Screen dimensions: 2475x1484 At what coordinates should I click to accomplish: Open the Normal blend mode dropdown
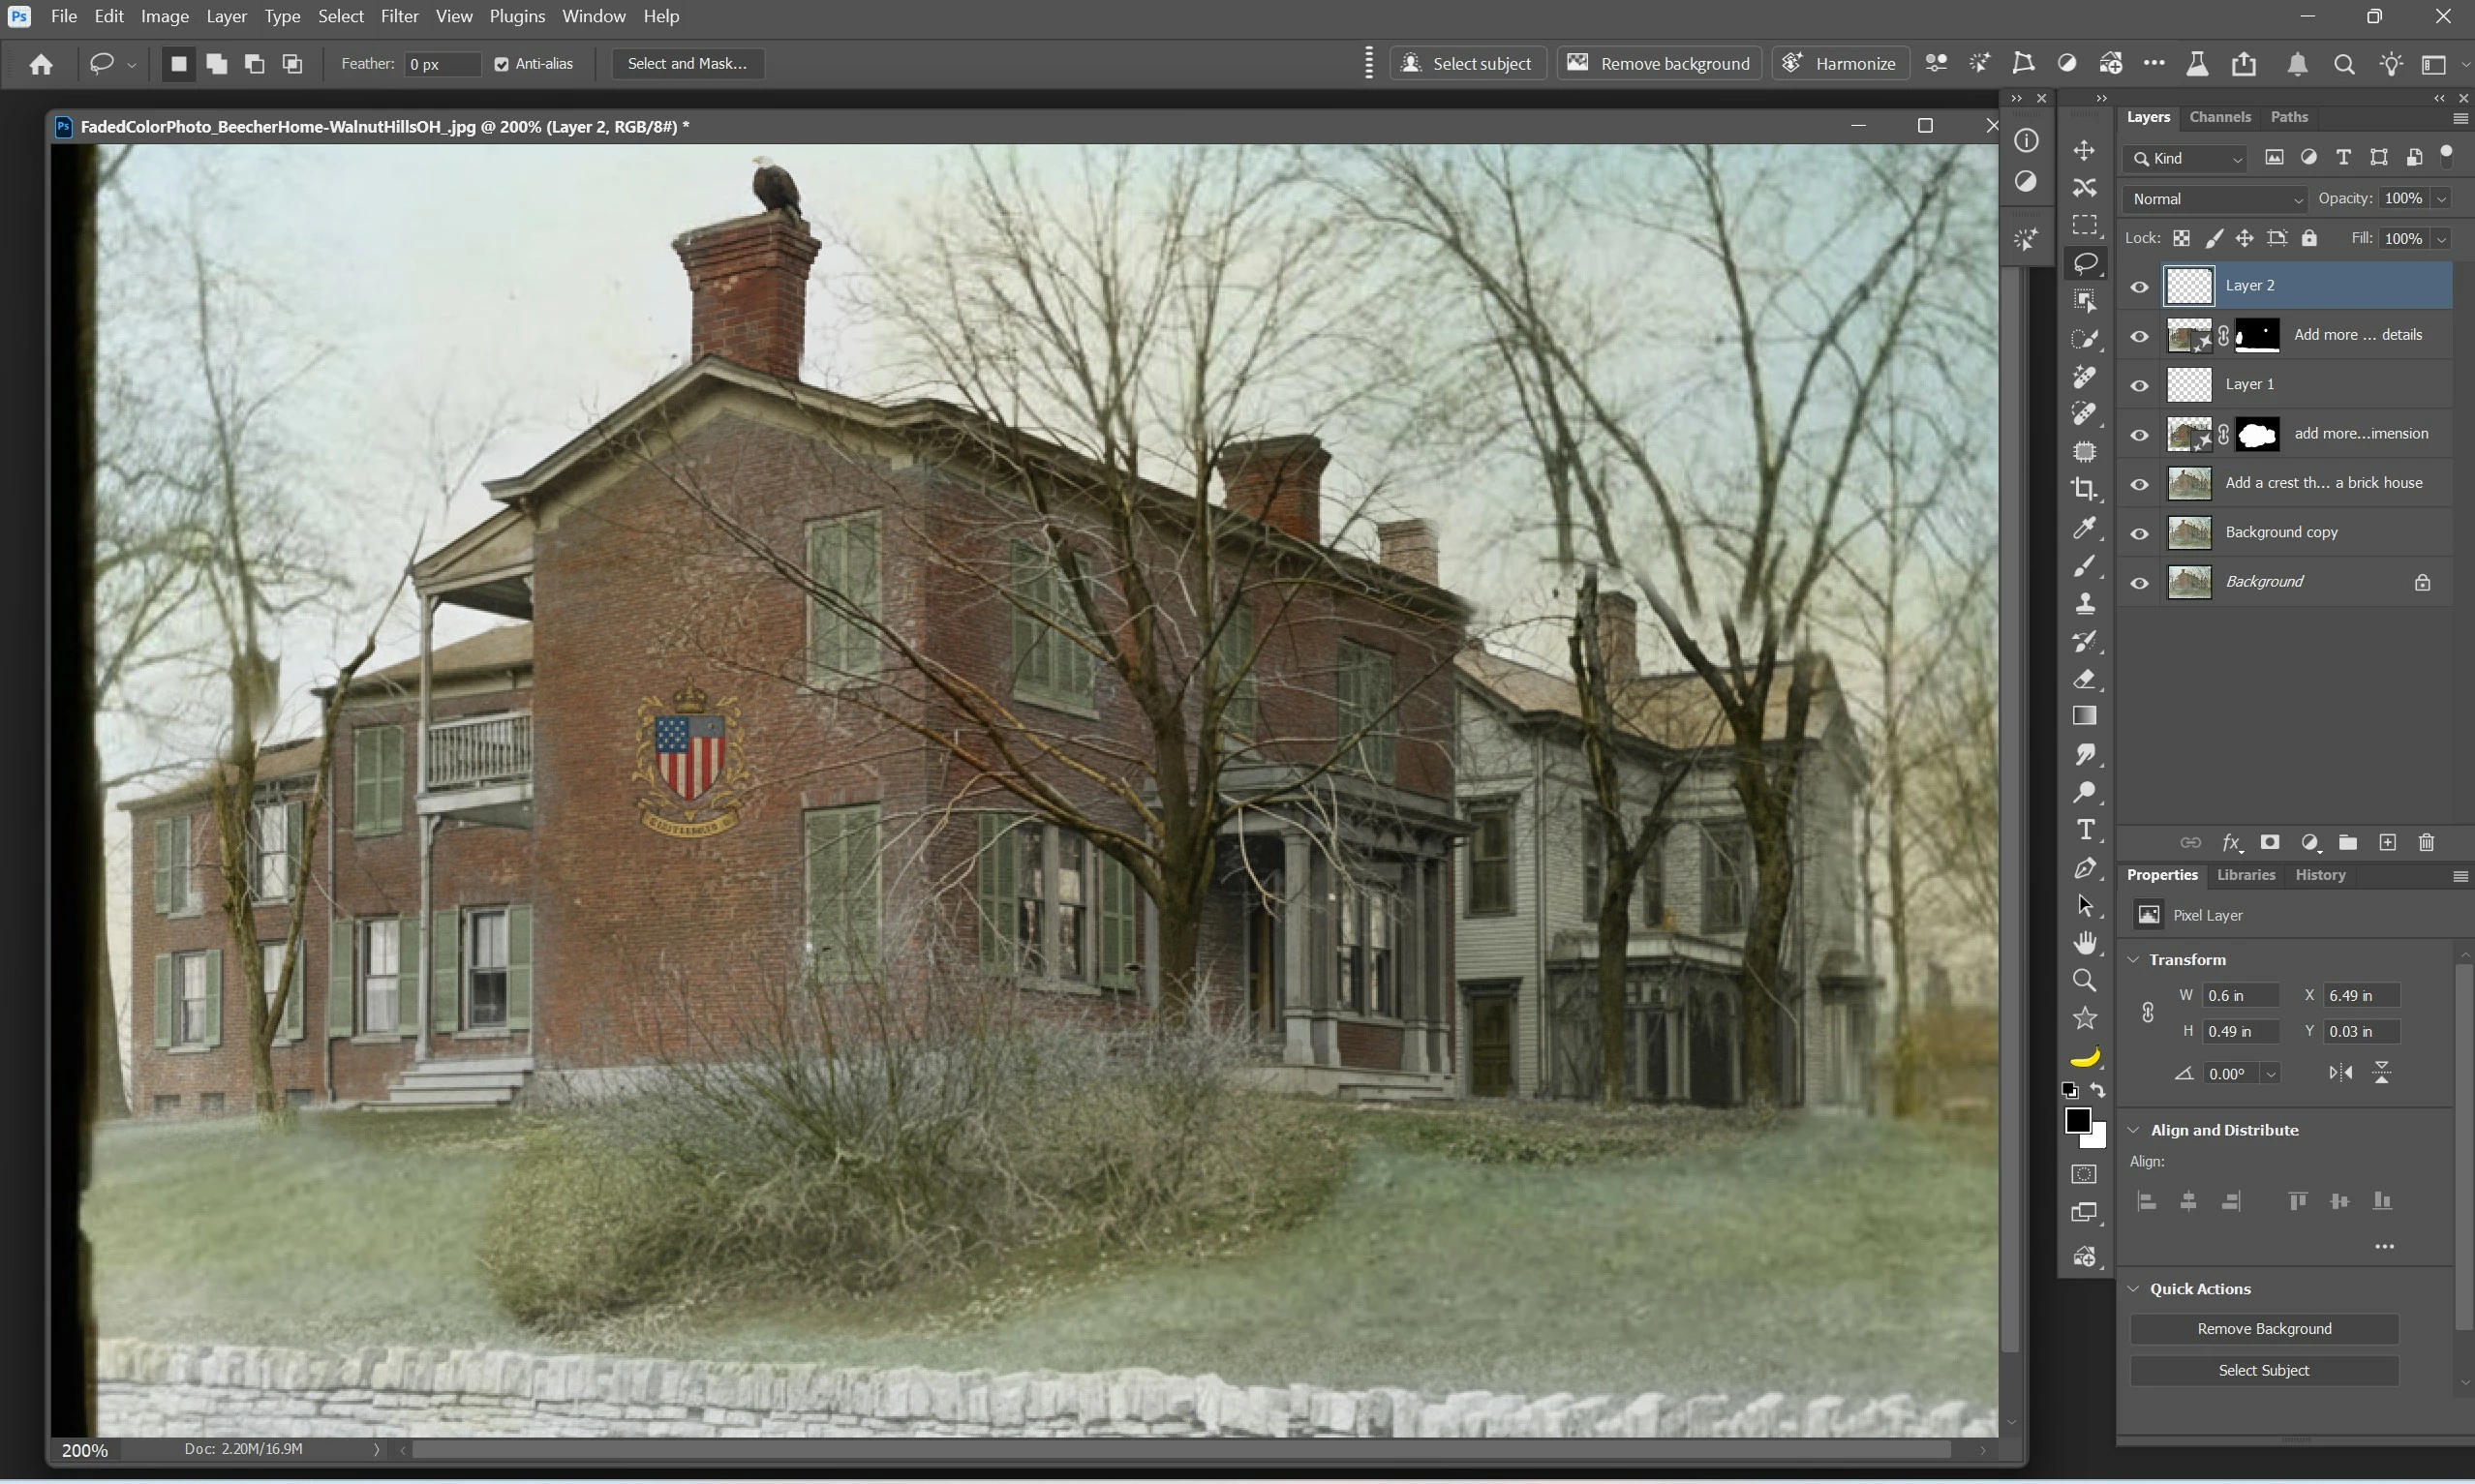pyautogui.click(x=2215, y=199)
